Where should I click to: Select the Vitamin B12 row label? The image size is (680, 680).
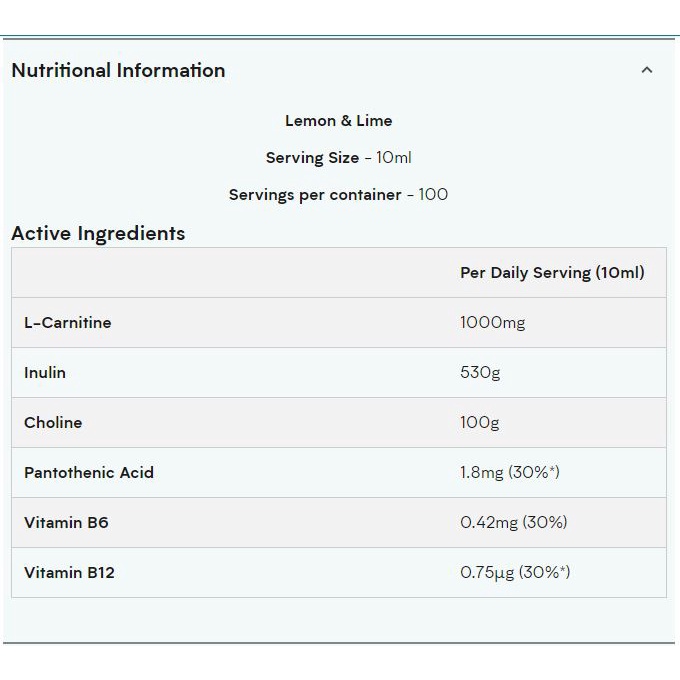(x=69, y=573)
